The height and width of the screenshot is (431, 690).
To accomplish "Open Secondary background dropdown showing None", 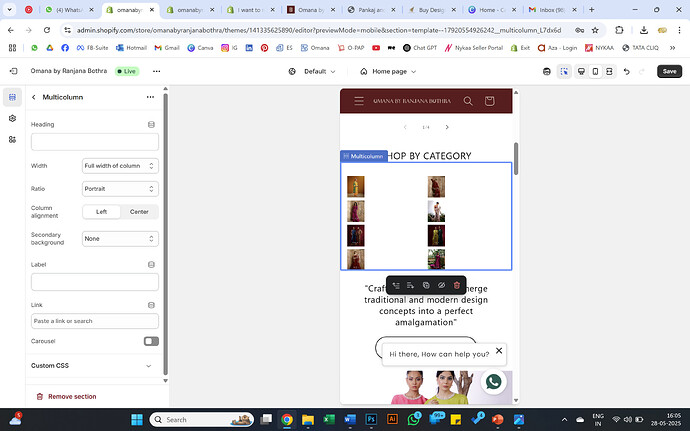I will [120, 239].
